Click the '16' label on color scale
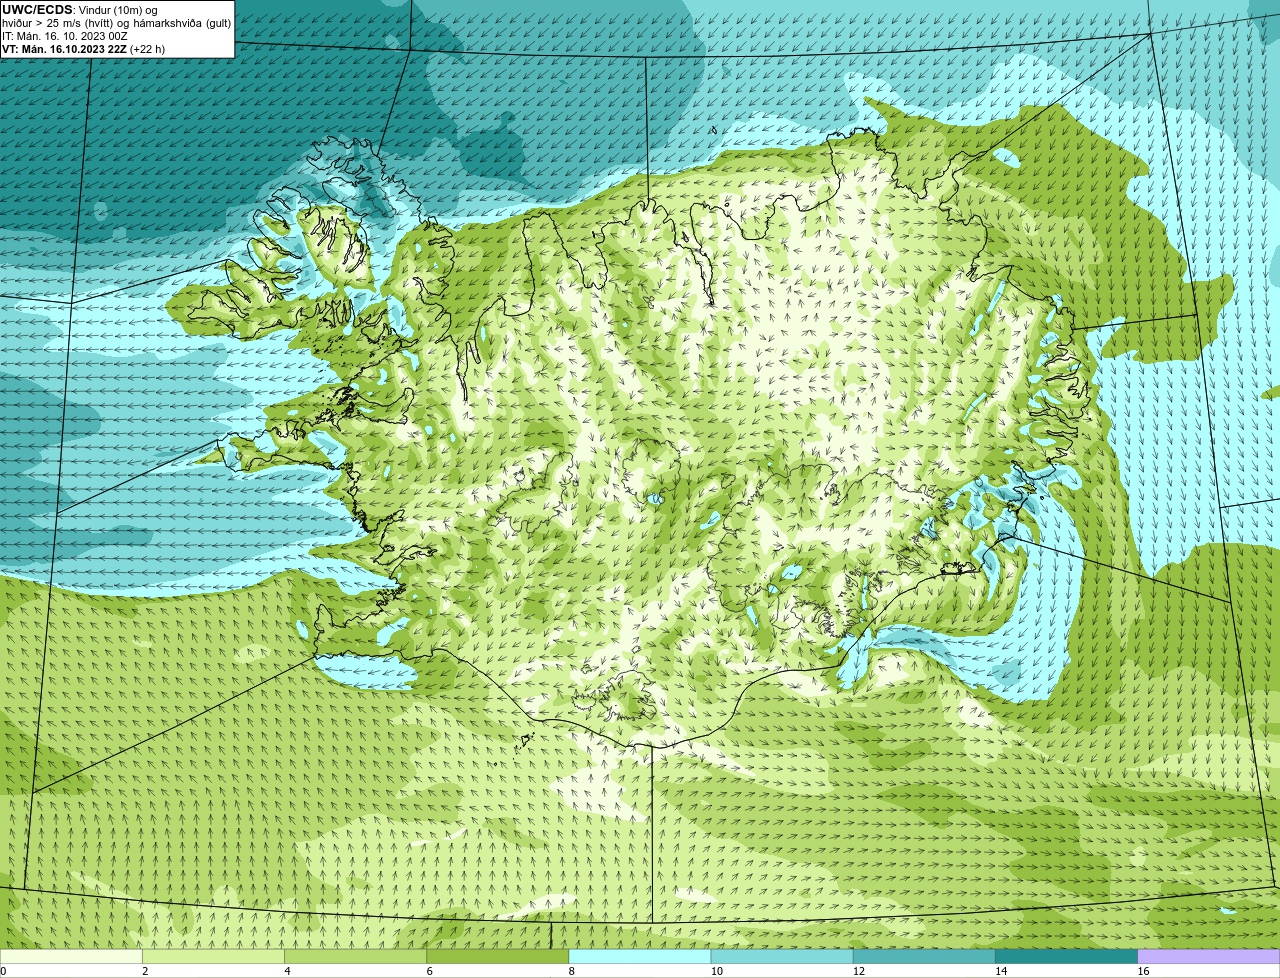The image size is (1280, 978). tap(1143, 971)
